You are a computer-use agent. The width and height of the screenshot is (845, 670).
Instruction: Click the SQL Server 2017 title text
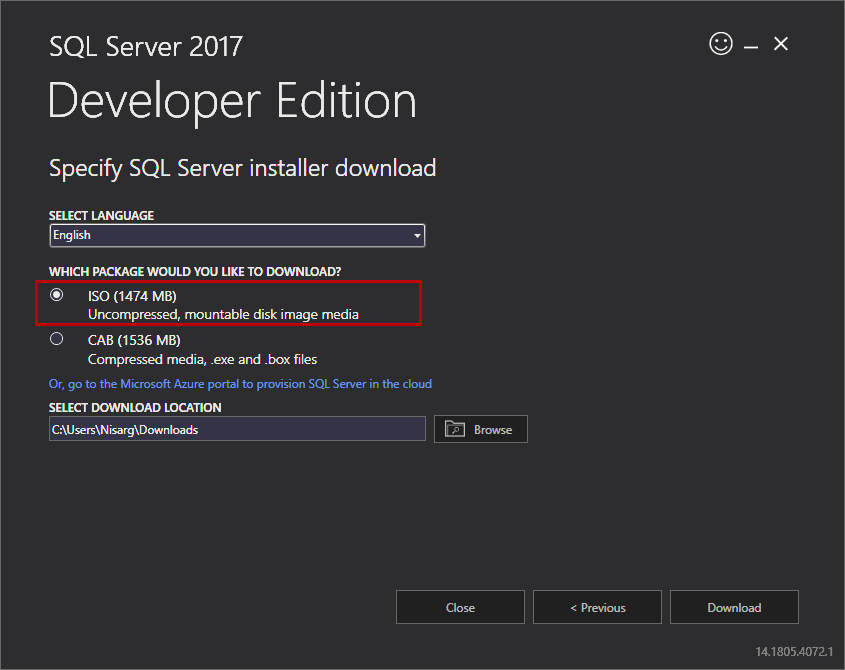145,46
